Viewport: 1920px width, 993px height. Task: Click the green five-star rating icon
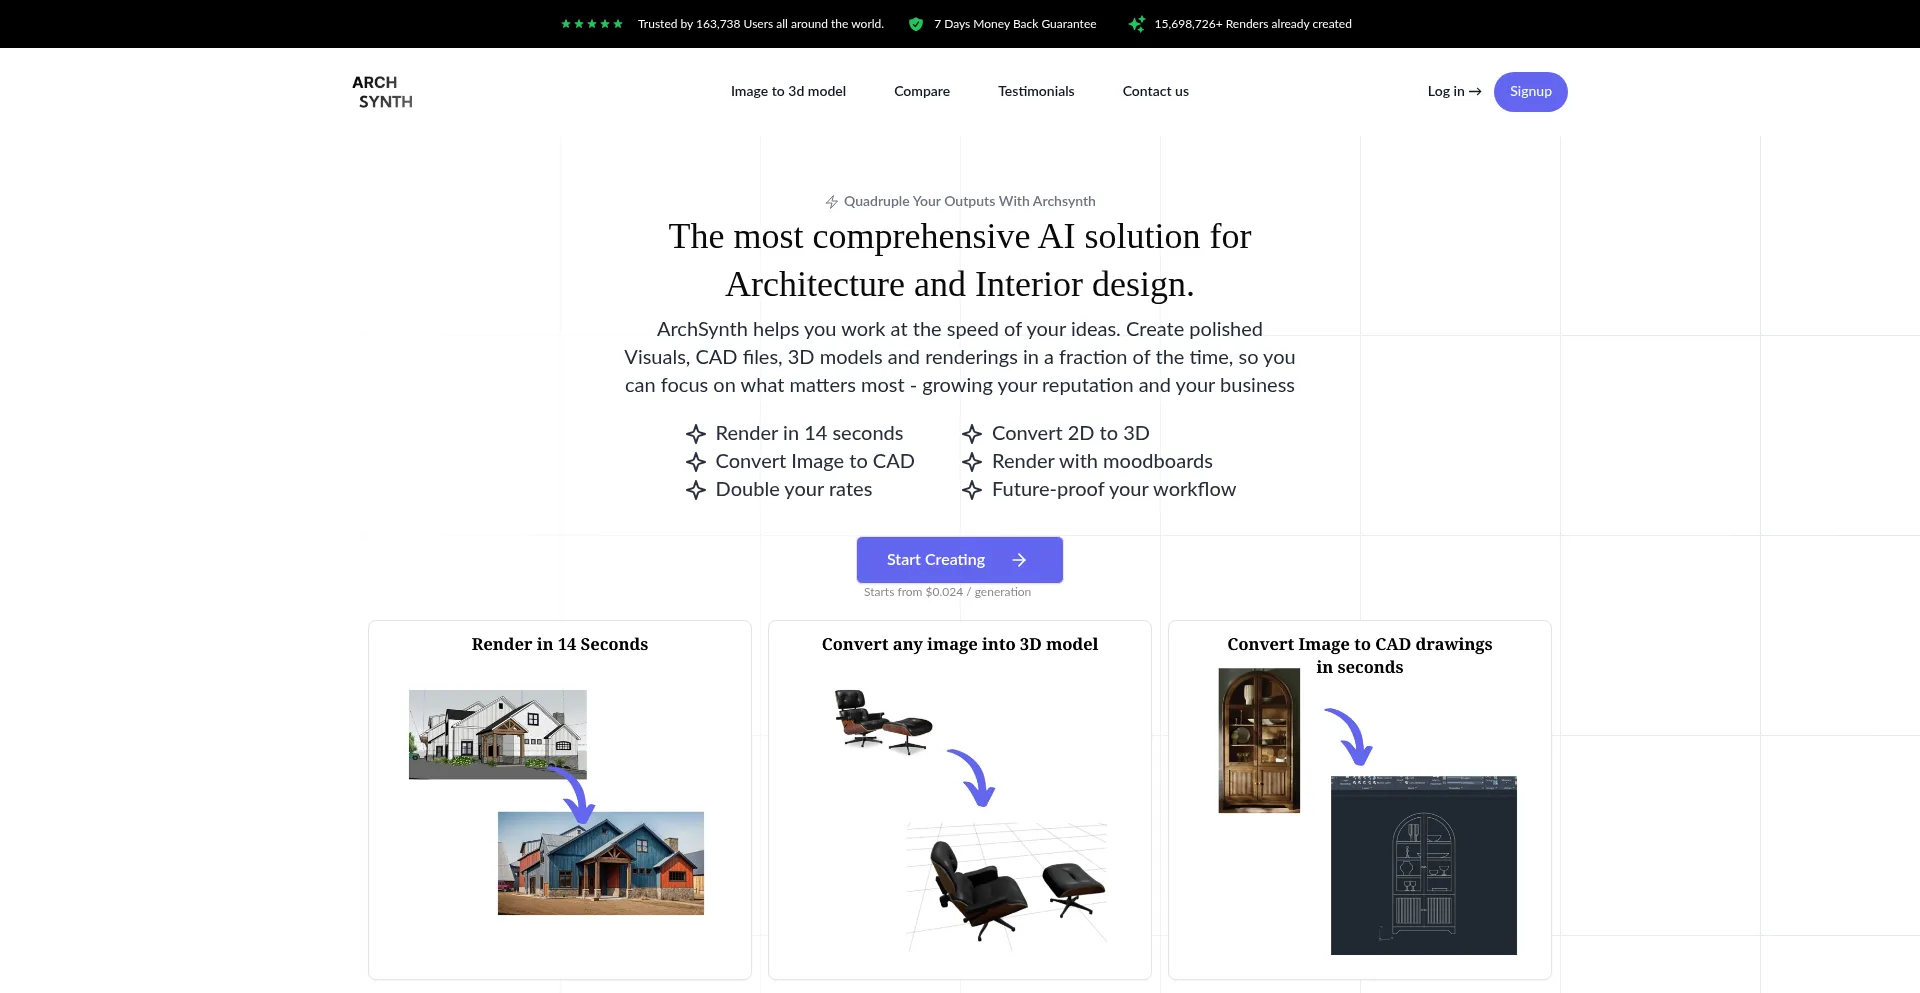(592, 24)
